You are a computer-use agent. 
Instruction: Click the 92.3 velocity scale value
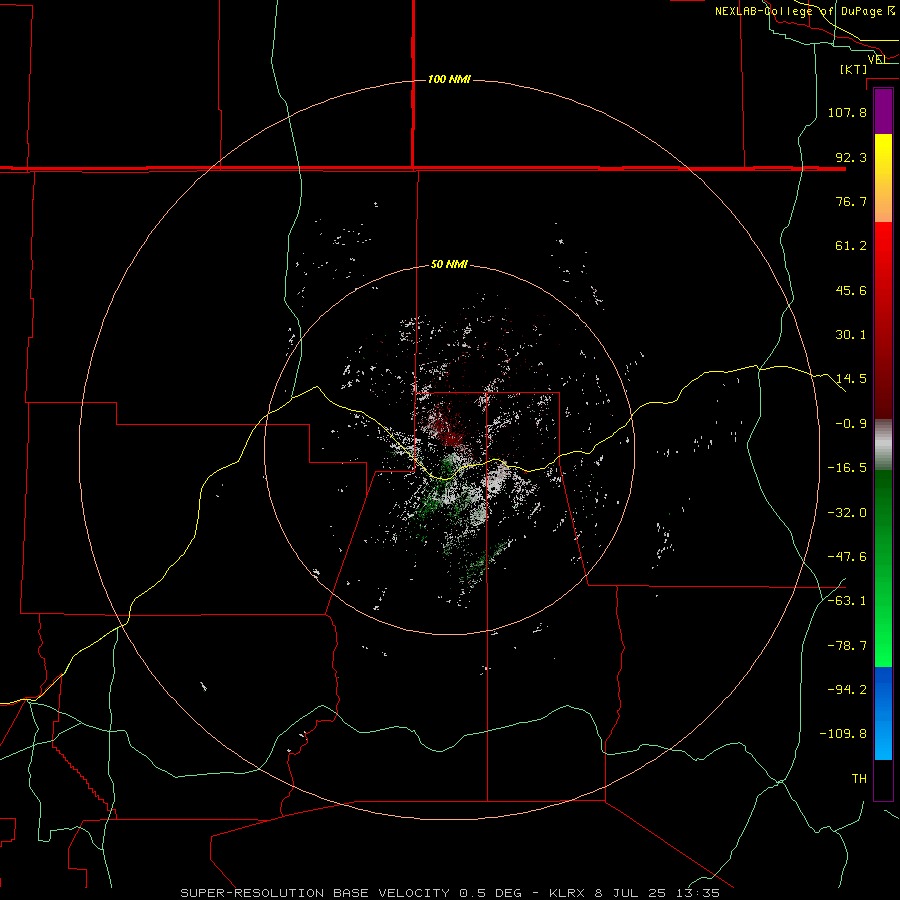point(851,157)
